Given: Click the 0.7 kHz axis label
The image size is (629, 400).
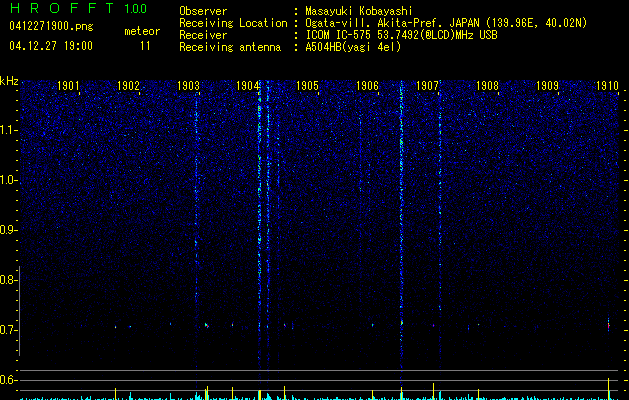Looking at the screenshot, I should (8, 330).
